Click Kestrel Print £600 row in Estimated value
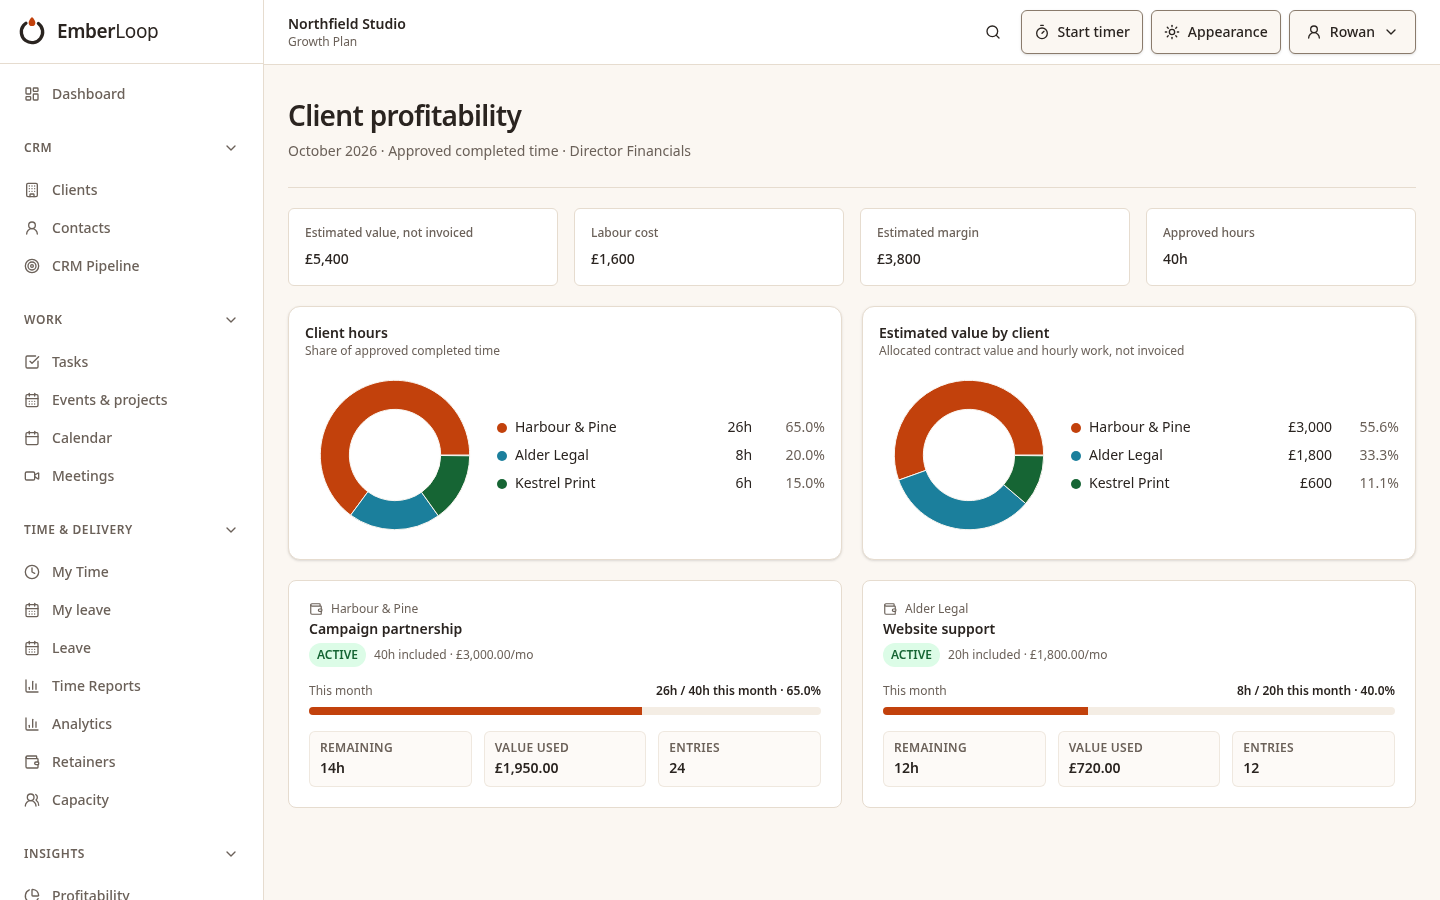 coord(1235,483)
